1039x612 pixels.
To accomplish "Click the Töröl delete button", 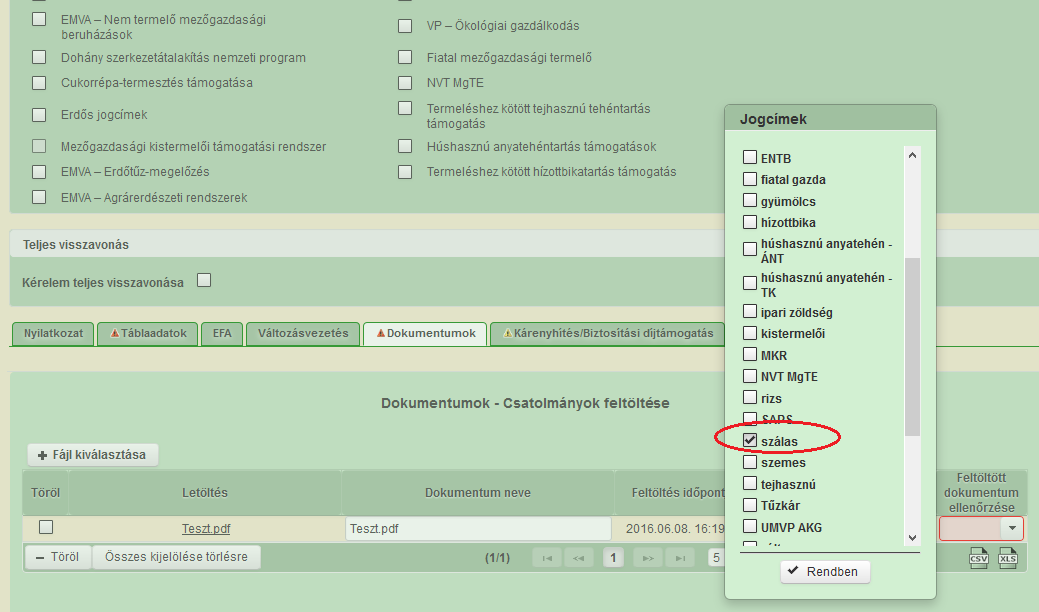I will 58,557.
